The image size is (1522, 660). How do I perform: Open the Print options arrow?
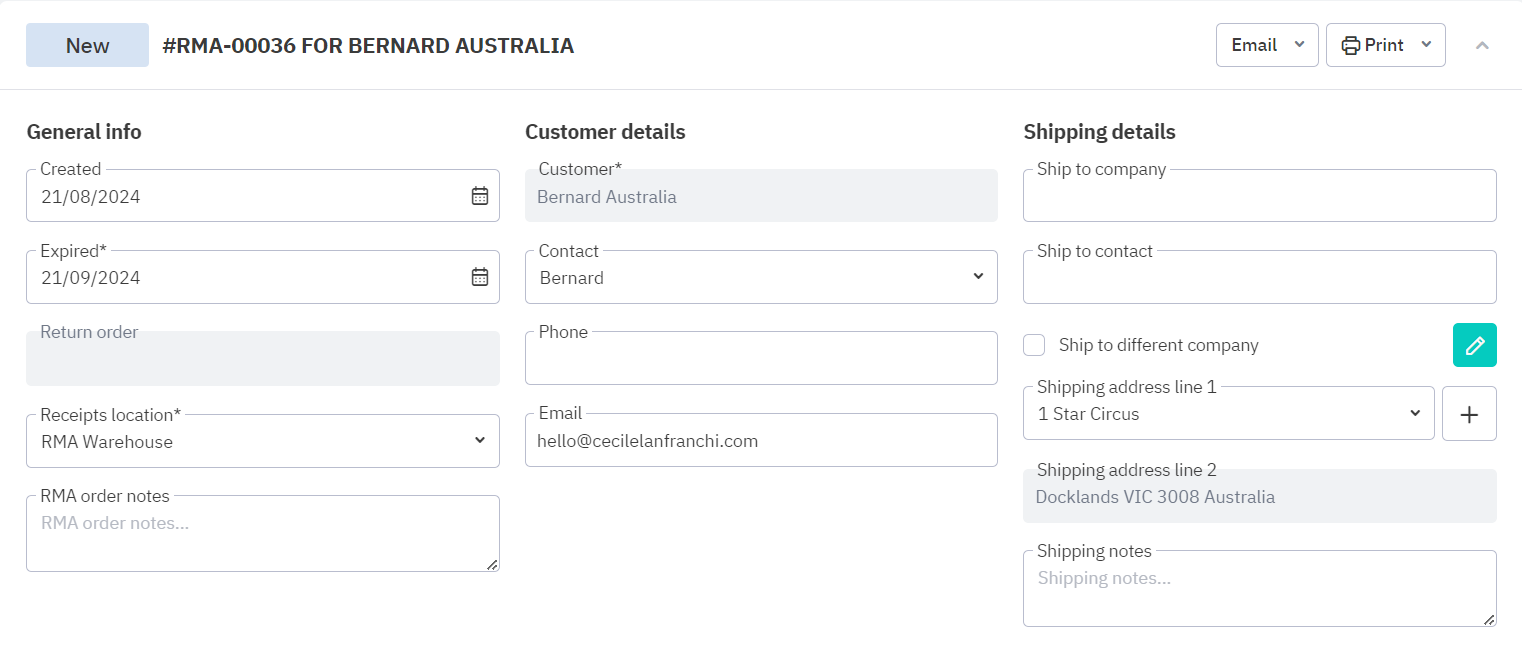tap(1427, 45)
